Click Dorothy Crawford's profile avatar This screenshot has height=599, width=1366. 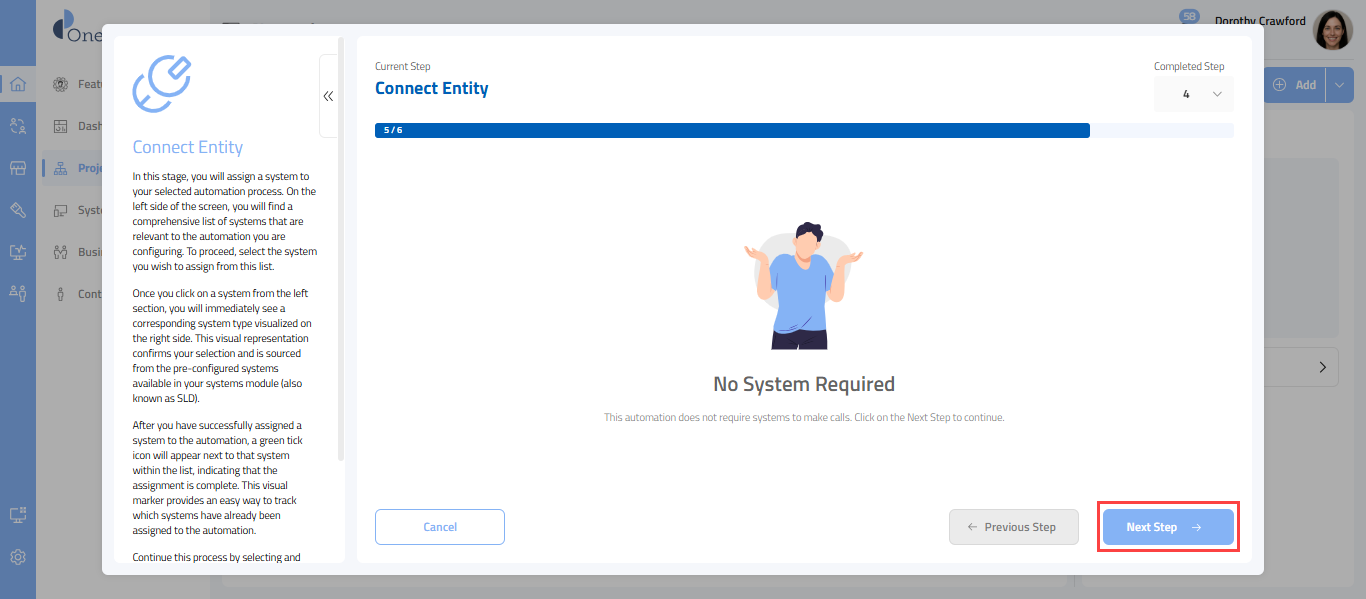click(1332, 30)
